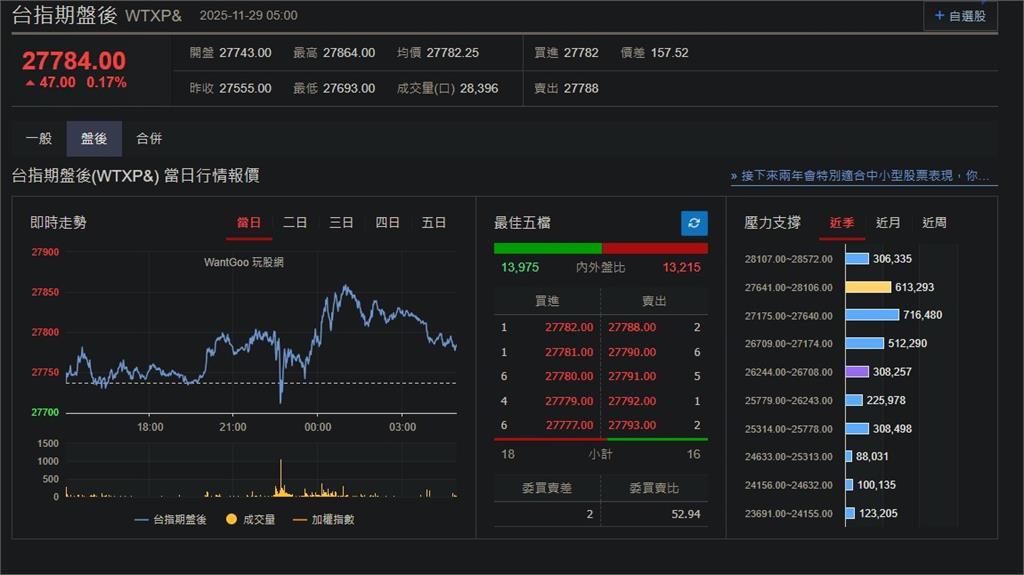
Task: Click the current price 27784.00
Action: (x=74, y=61)
